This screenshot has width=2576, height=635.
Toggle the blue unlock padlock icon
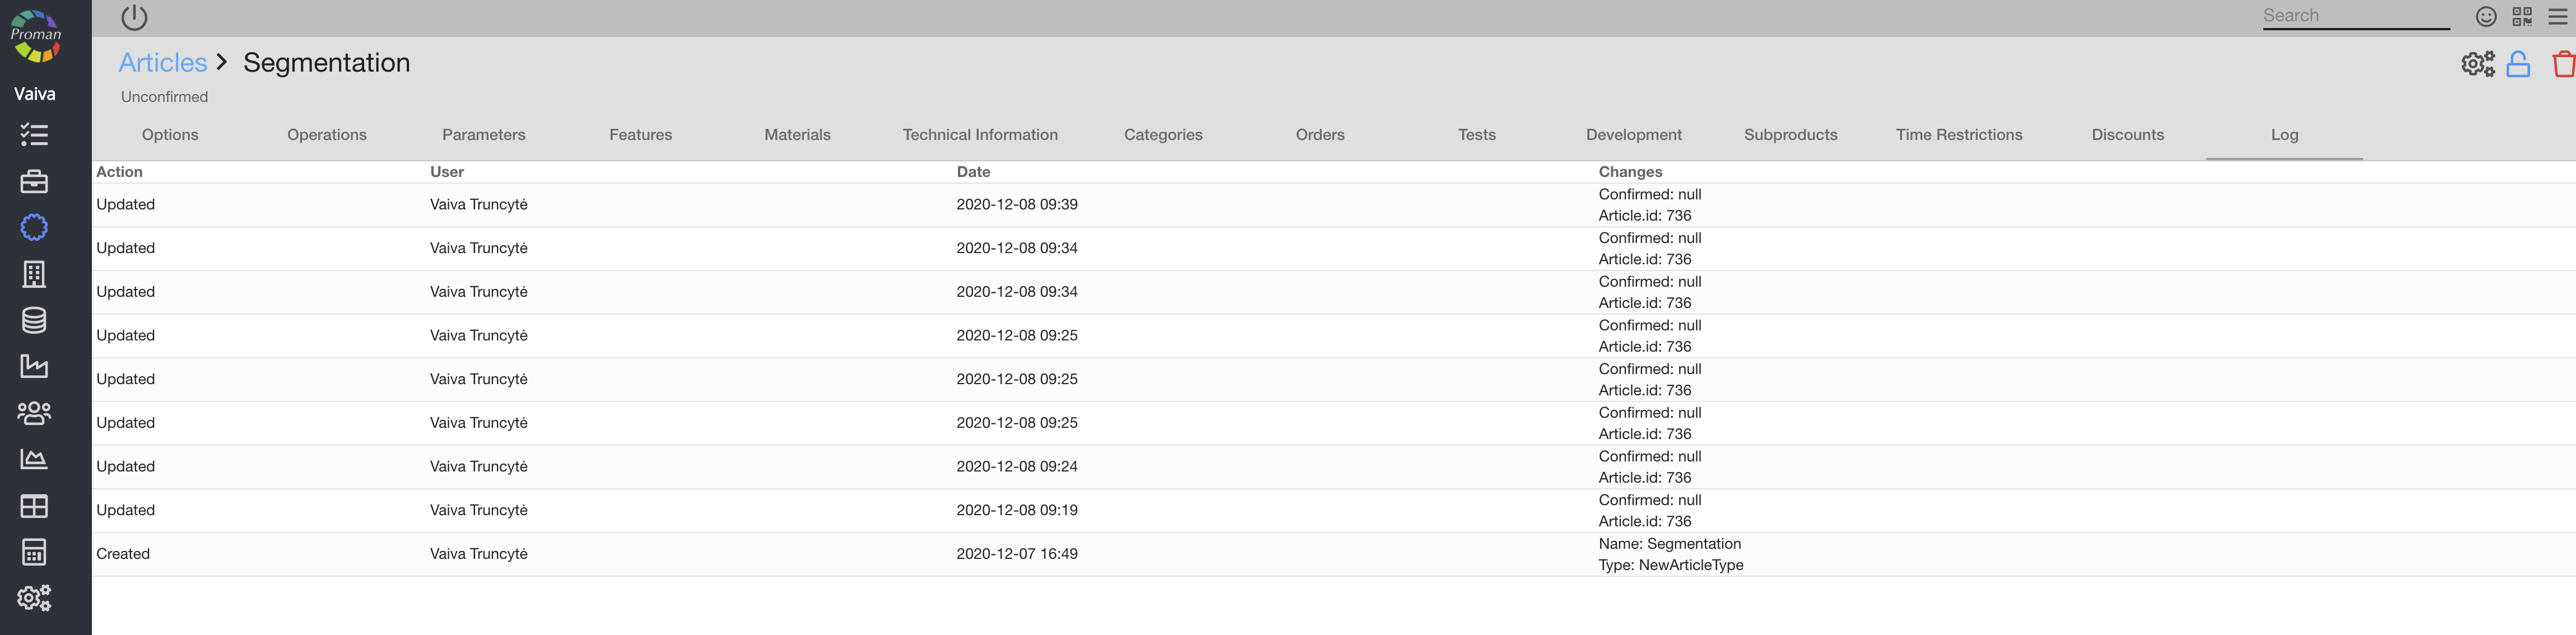point(2518,64)
